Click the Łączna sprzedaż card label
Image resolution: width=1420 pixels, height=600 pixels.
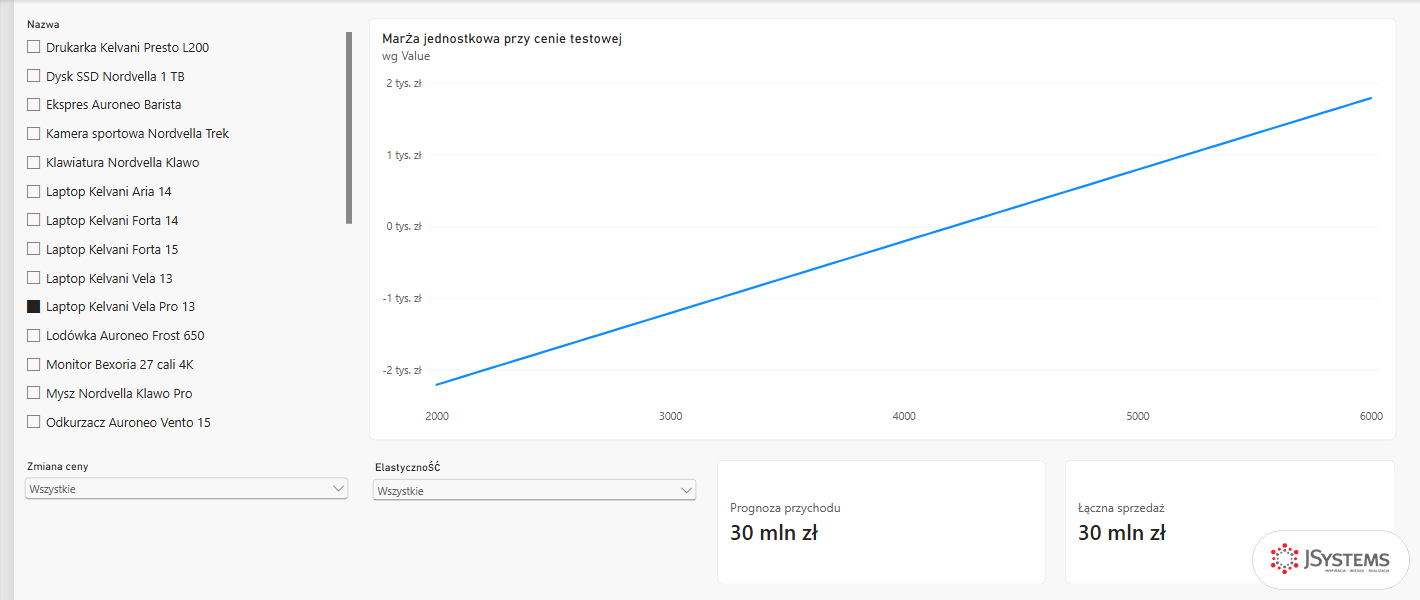(1121, 508)
